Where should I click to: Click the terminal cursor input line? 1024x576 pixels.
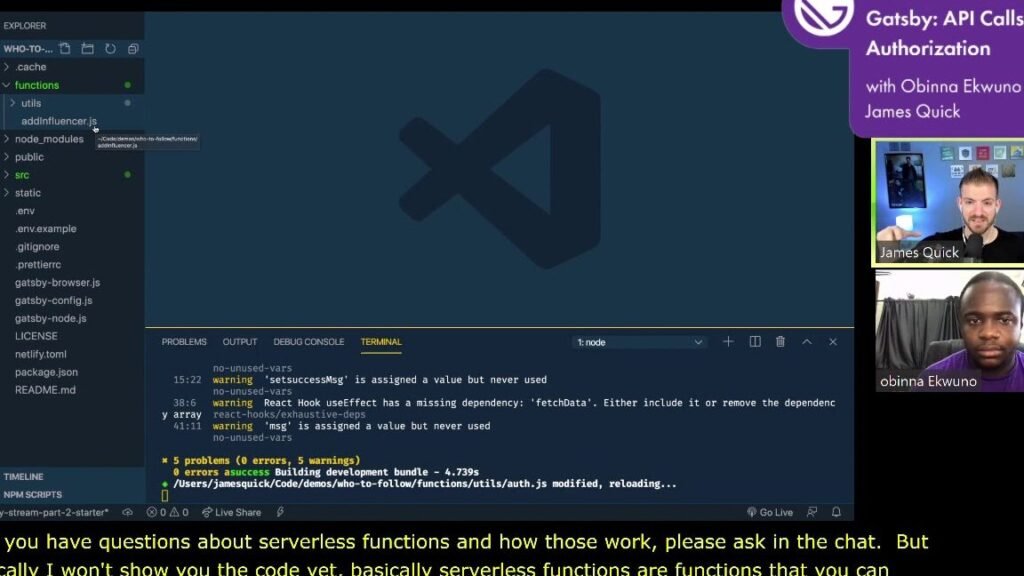pyautogui.click(x=165, y=496)
